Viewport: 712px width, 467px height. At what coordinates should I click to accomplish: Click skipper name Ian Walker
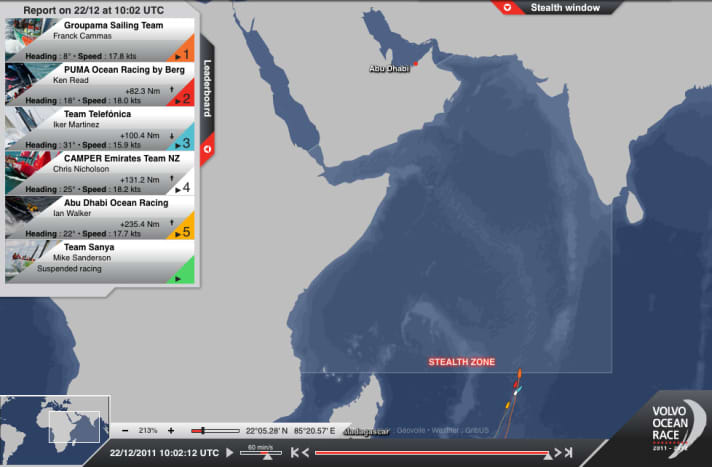(x=72, y=213)
